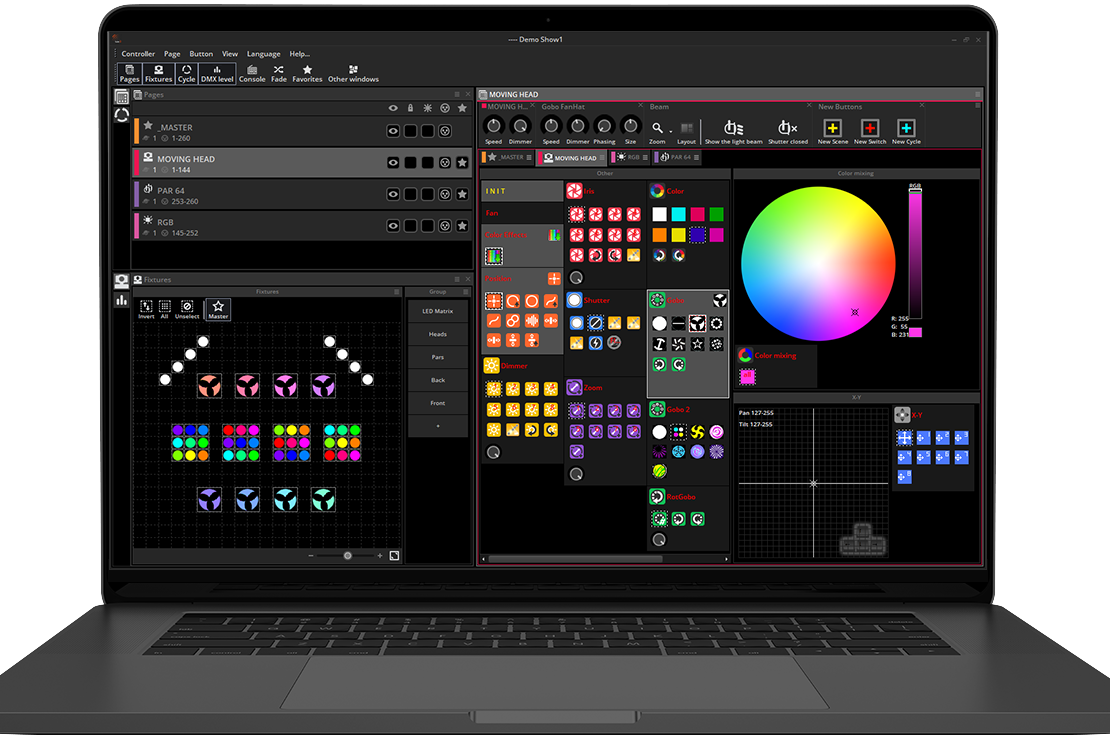Click the Show the light beam icon
Screen dimensions: 1110x740
[733, 129]
